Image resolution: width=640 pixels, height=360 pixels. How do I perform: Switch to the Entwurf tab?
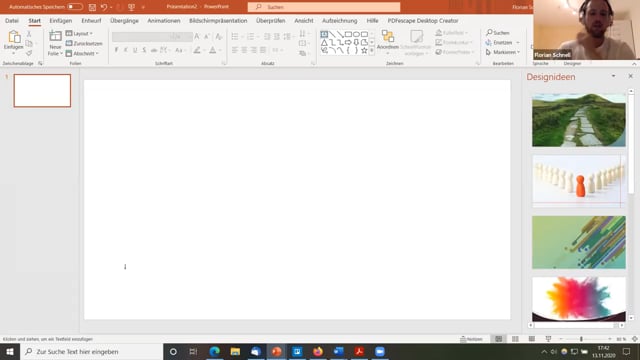[x=91, y=20]
